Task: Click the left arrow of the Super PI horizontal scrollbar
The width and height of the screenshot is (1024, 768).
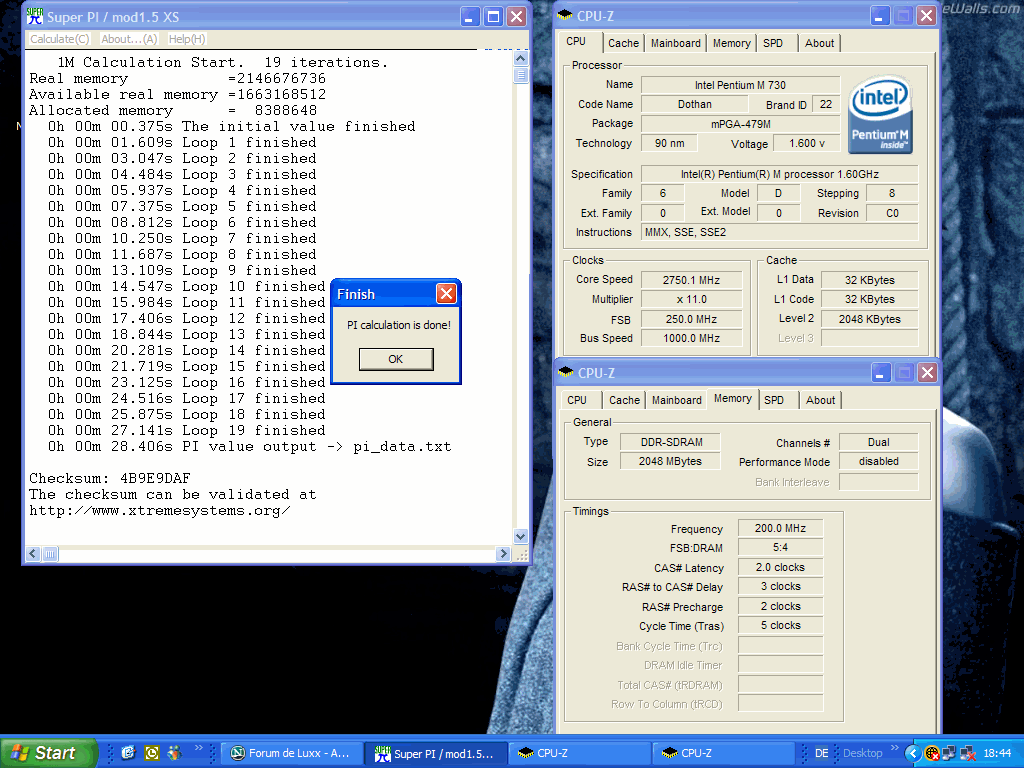Action: [34, 554]
